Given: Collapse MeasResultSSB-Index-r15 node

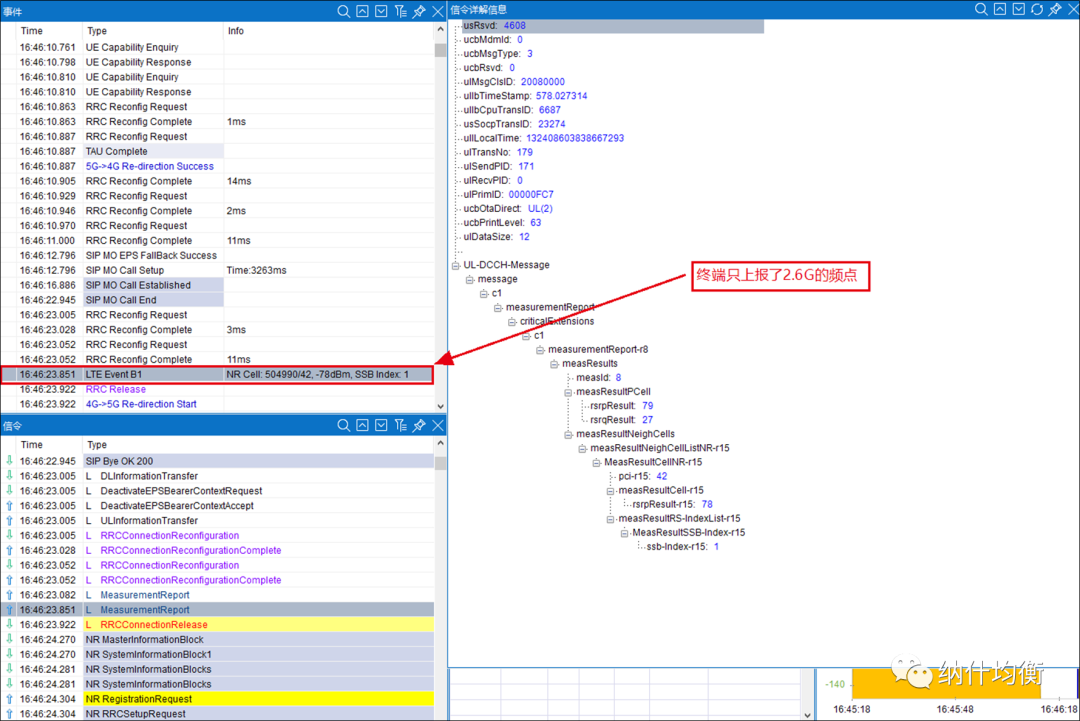Looking at the screenshot, I should [x=625, y=533].
